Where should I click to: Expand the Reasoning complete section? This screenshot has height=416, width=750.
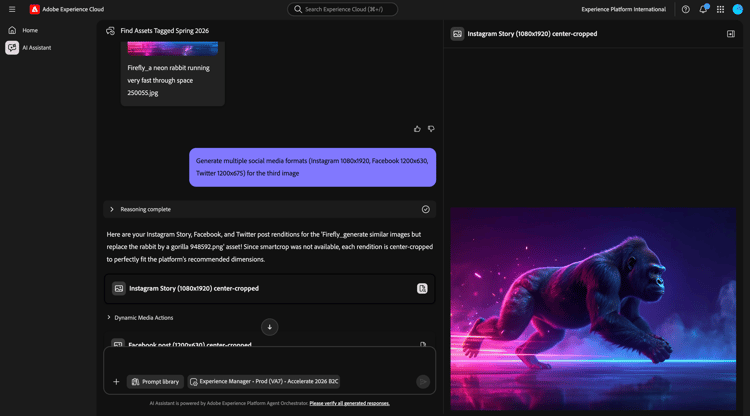pos(112,209)
